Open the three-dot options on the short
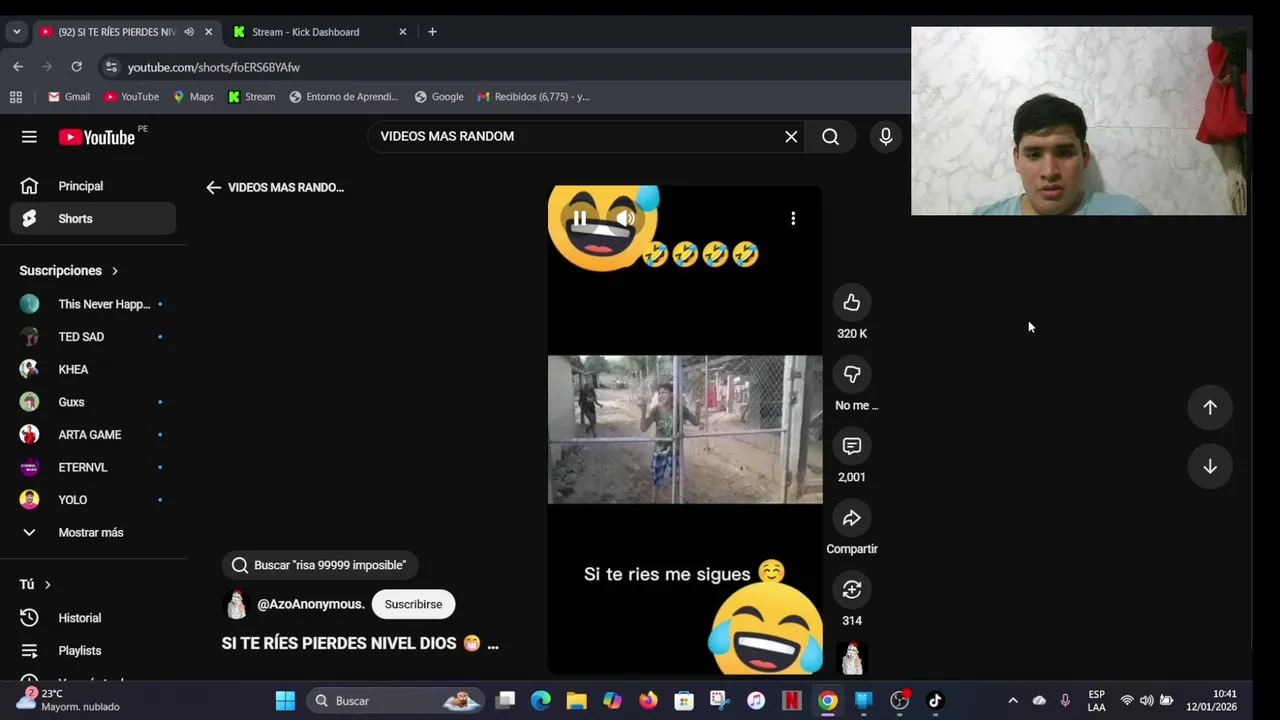Screen dimensions: 1280x720 pyautogui.click(x=793, y=218)
